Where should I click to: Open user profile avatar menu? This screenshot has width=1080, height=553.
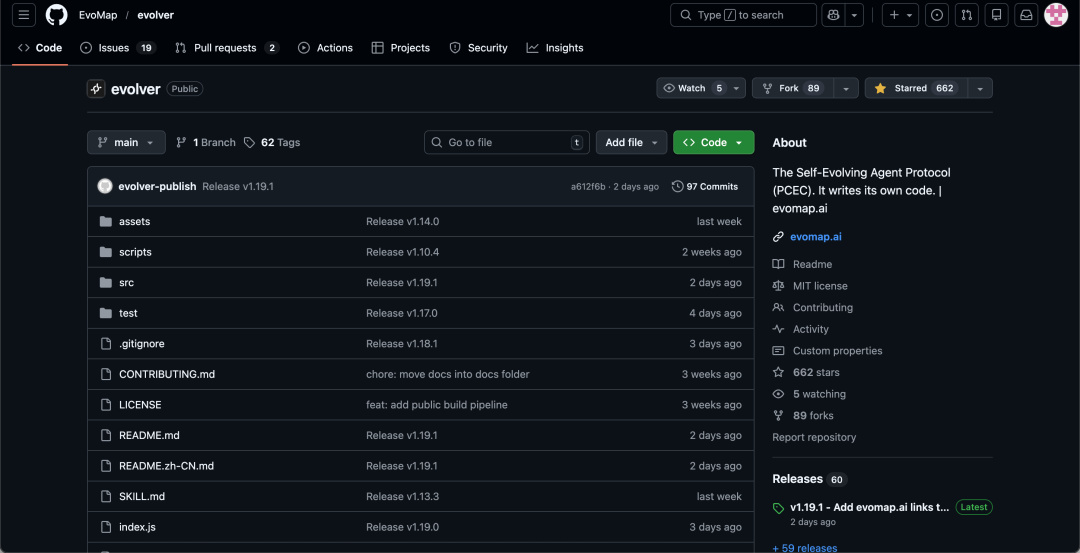(1056, 15)
